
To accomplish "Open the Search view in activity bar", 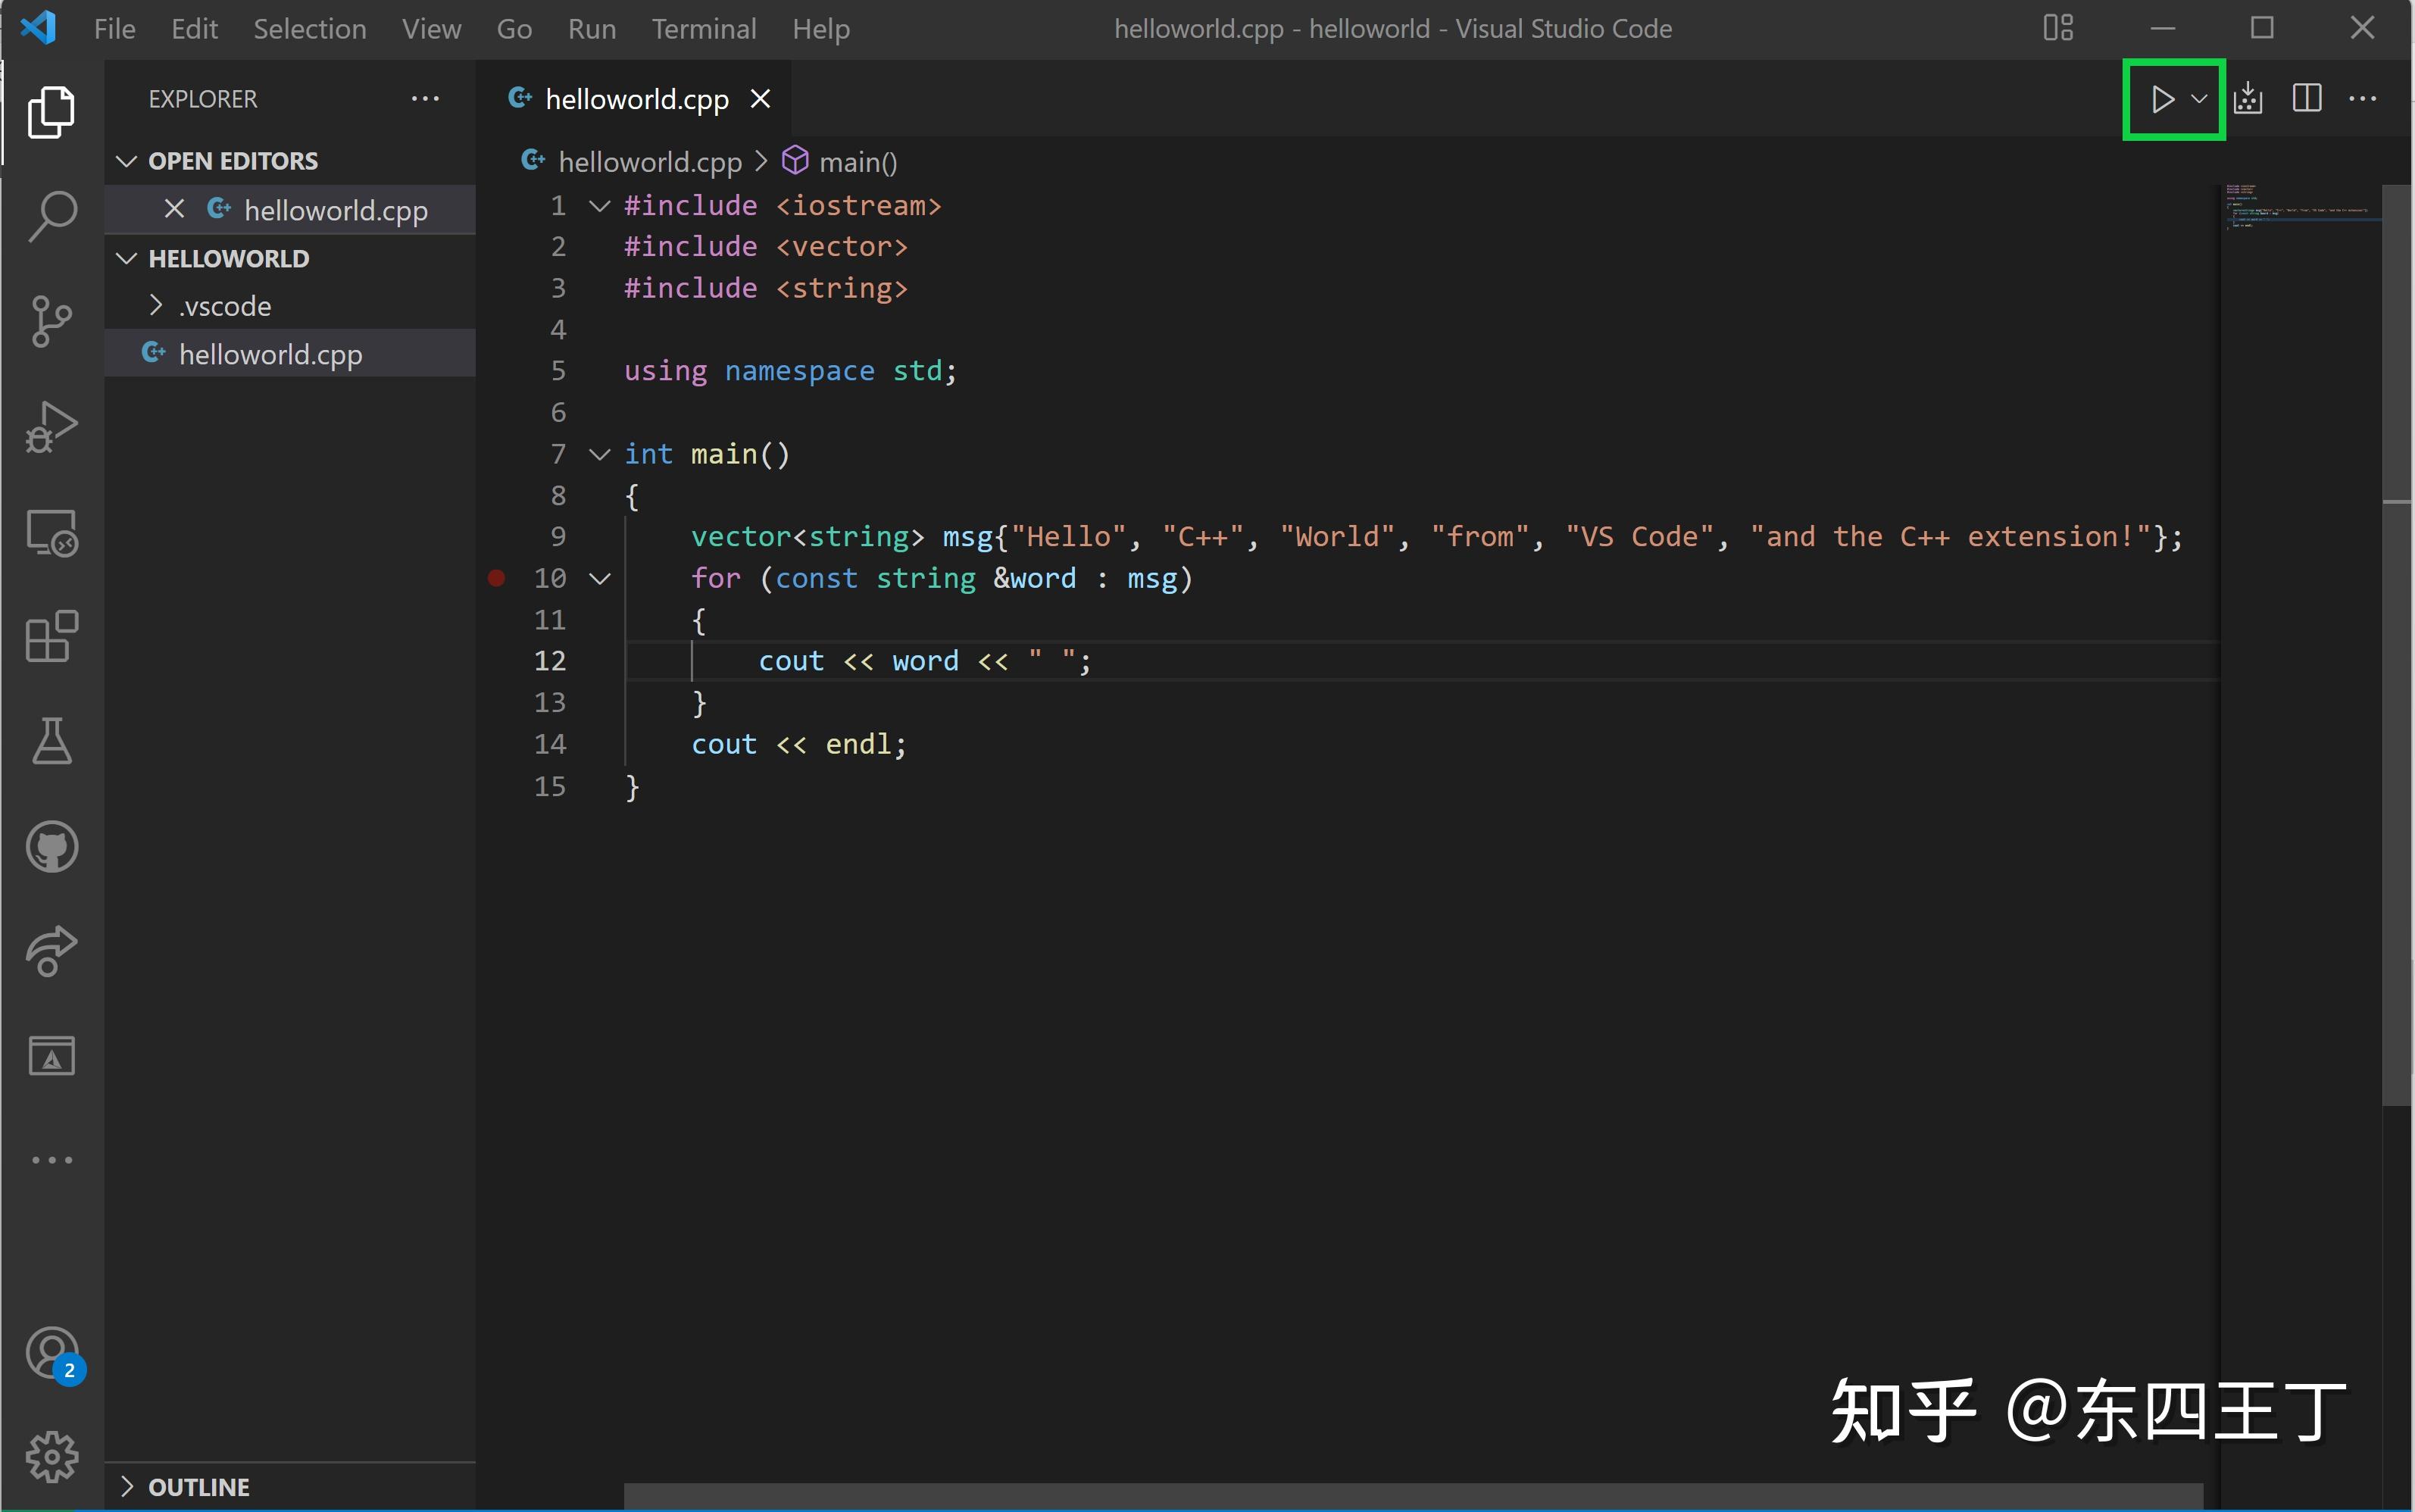I will tap(51, 216).
